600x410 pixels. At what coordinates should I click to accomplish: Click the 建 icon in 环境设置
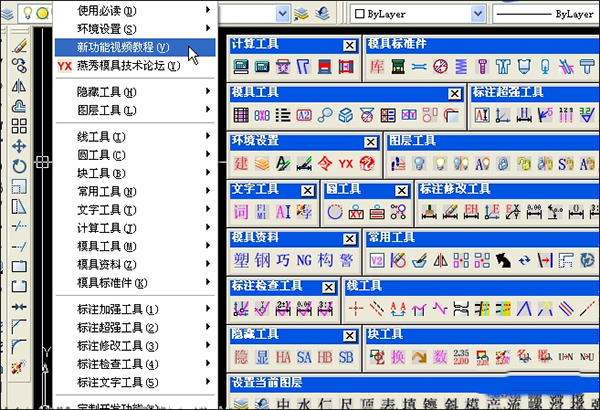[x=241, y=164]
